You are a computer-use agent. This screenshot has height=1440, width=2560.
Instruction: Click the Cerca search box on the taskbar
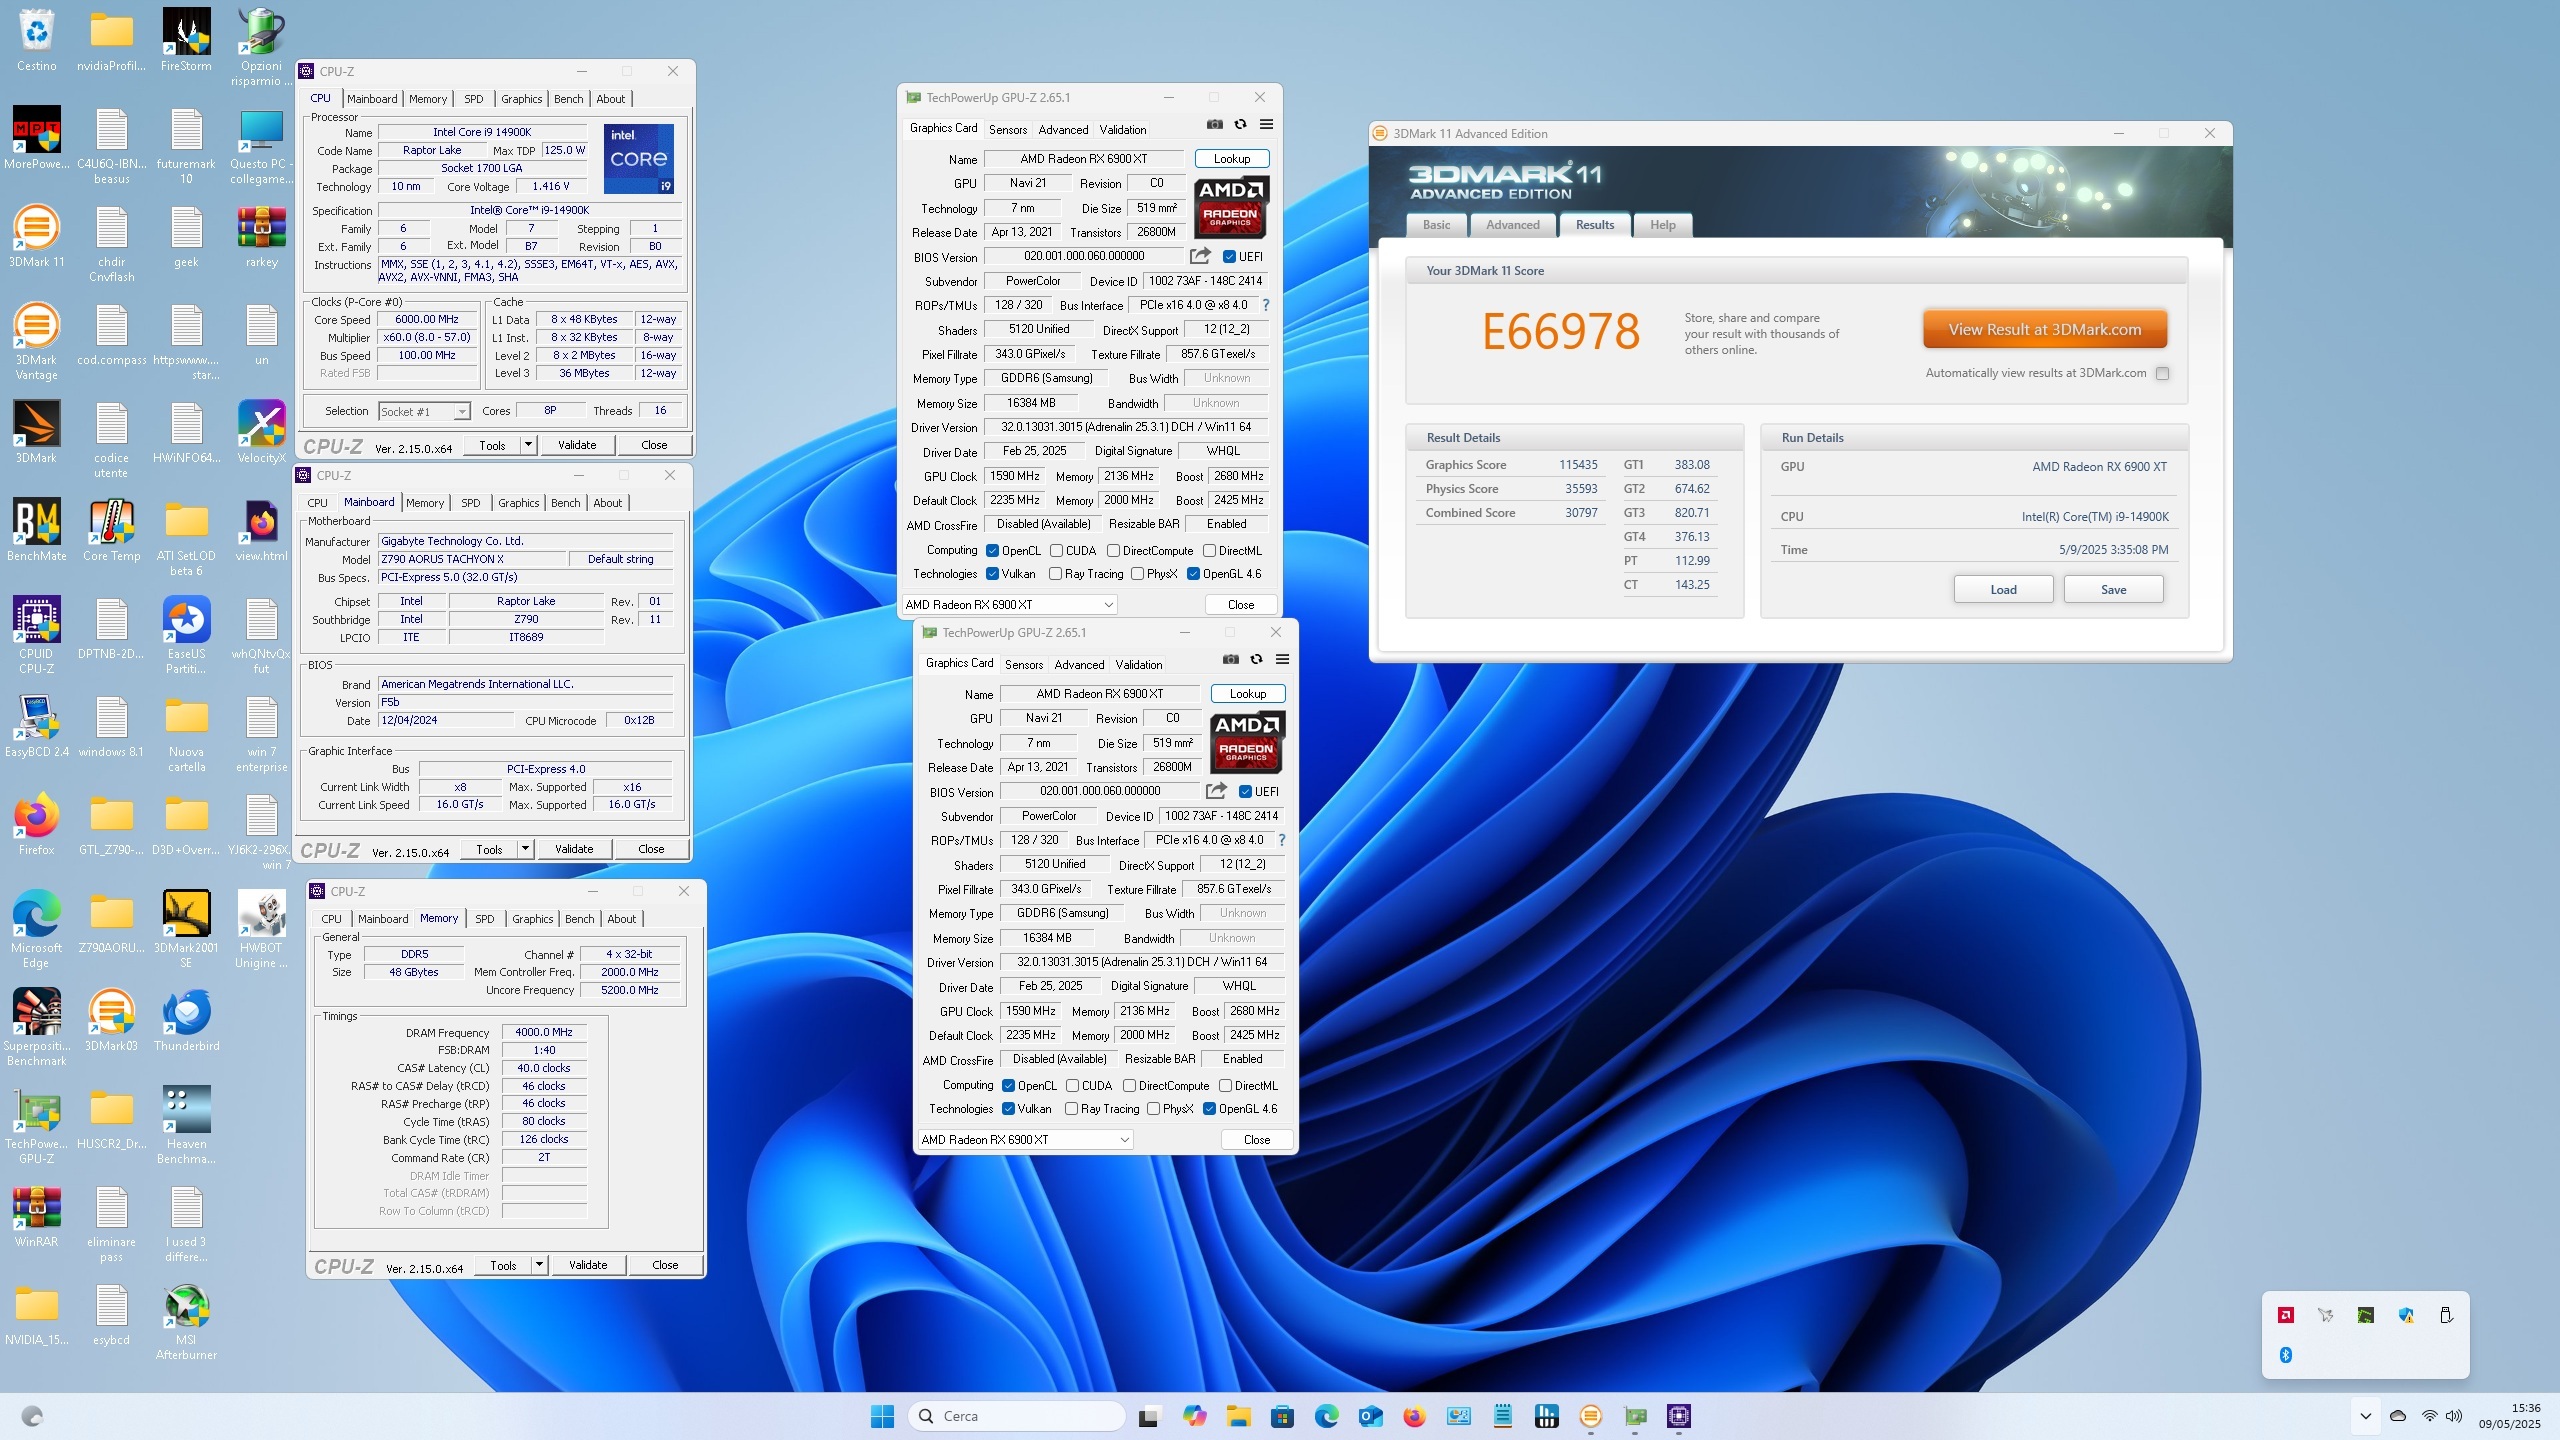pyautogui.click(x=1016, y=1416)
